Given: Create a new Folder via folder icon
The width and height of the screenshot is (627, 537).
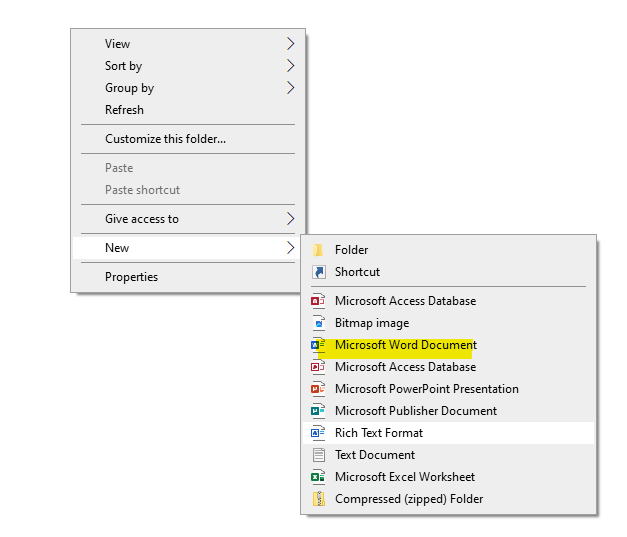Looking at the screenshot, I should [318, 250].
